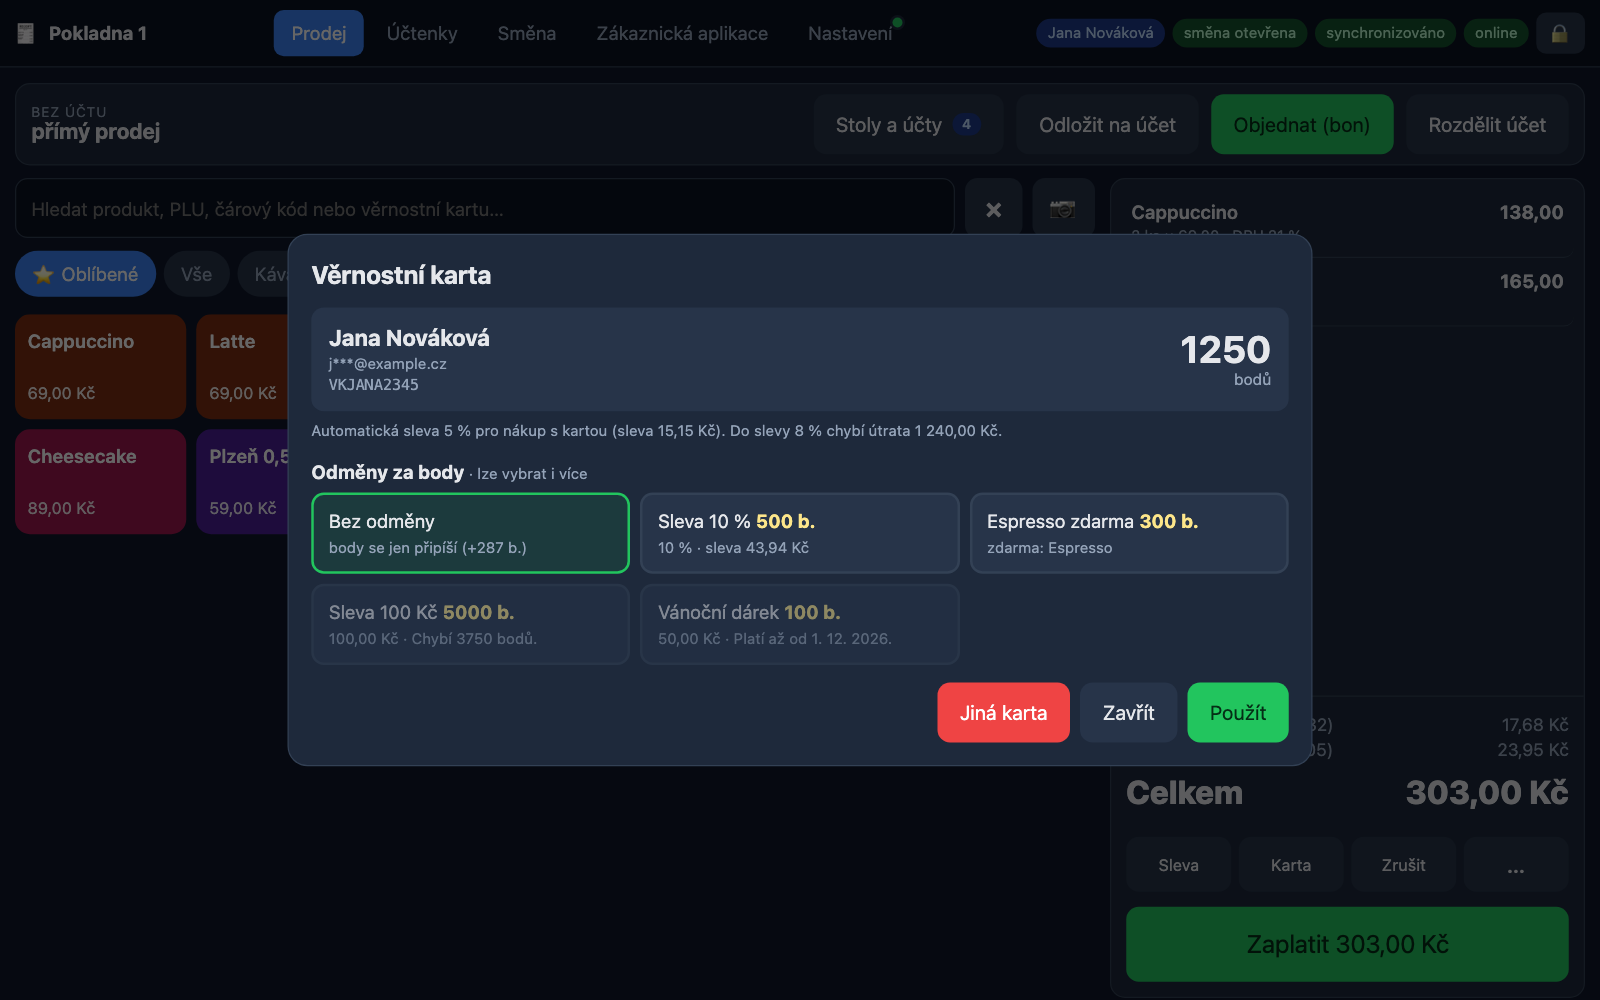Select the 'Vše' category filter
This screenshot has width=1600, height=1000.
196,274
